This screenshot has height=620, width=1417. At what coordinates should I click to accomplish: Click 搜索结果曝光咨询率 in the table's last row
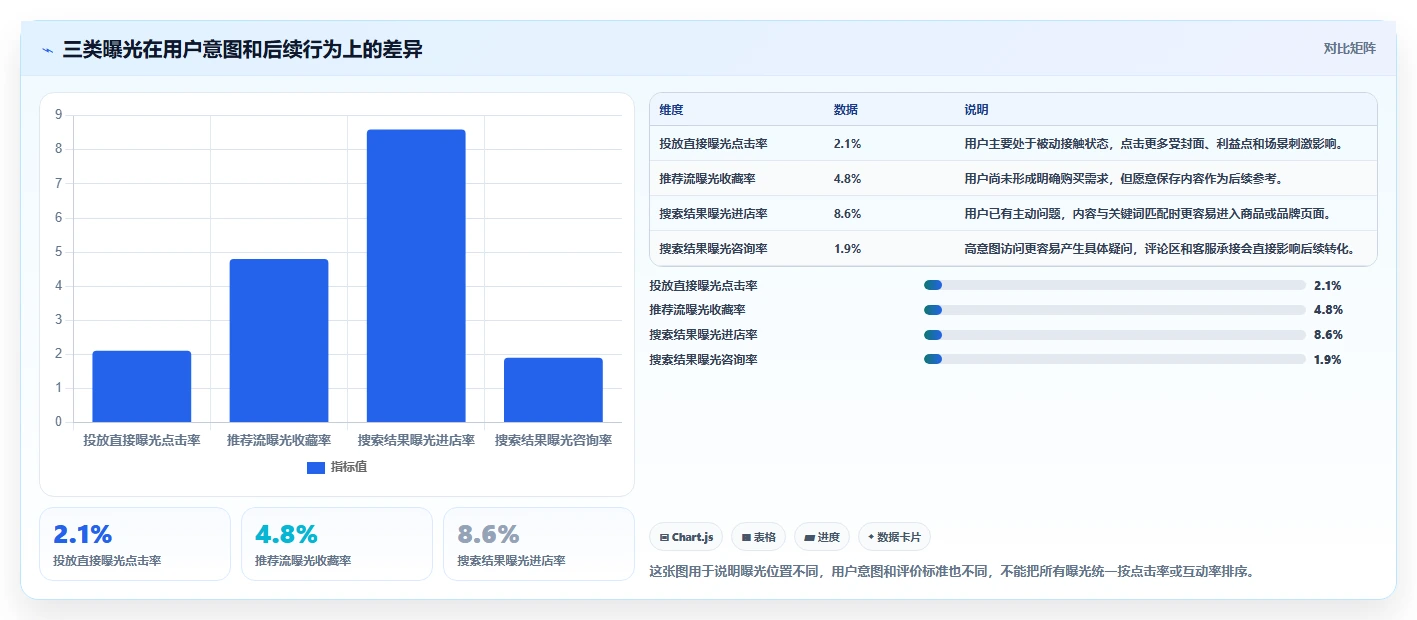(713, 248)
